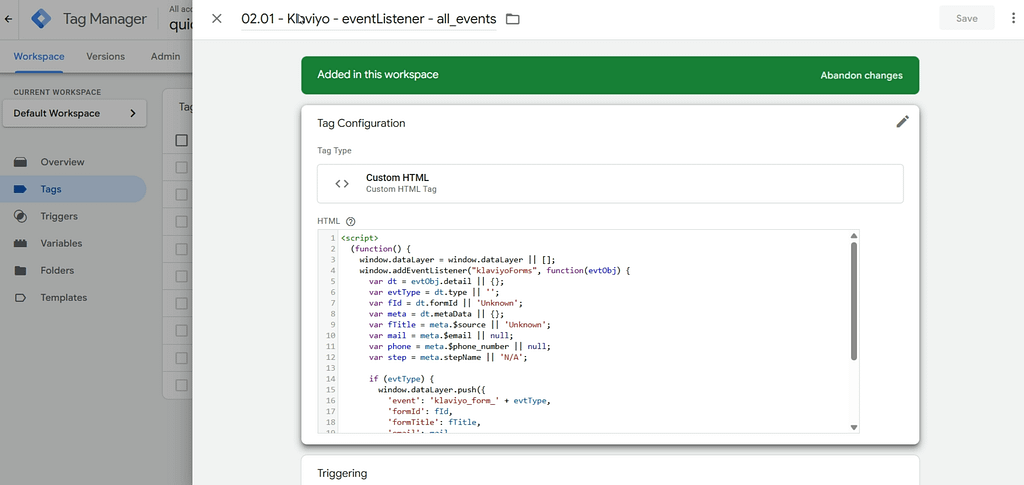The height and width of the screenshot is (485, 1024).
Task: Check the first tag row checkbox
Action: click(x=181, y=167)
